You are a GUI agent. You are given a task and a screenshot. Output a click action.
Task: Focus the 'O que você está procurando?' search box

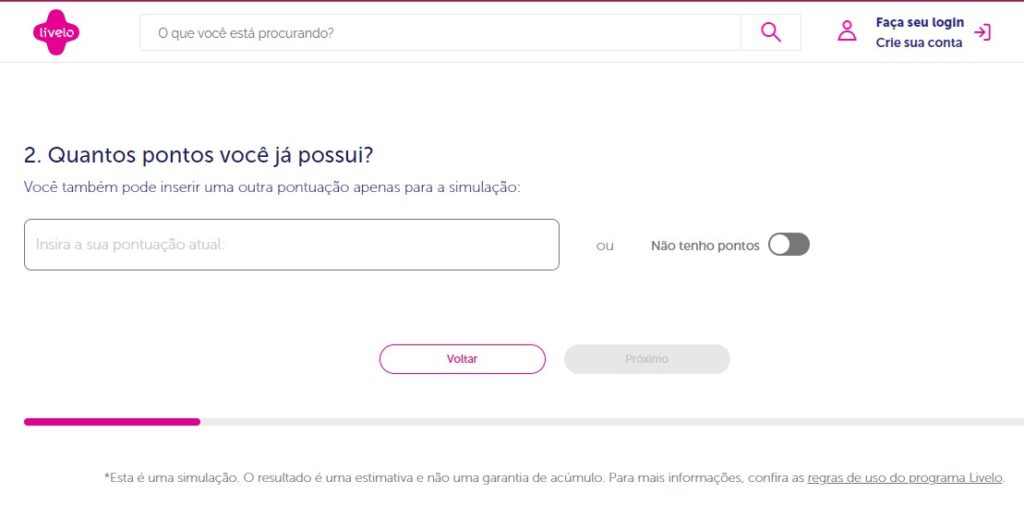[x=440, y=32]
